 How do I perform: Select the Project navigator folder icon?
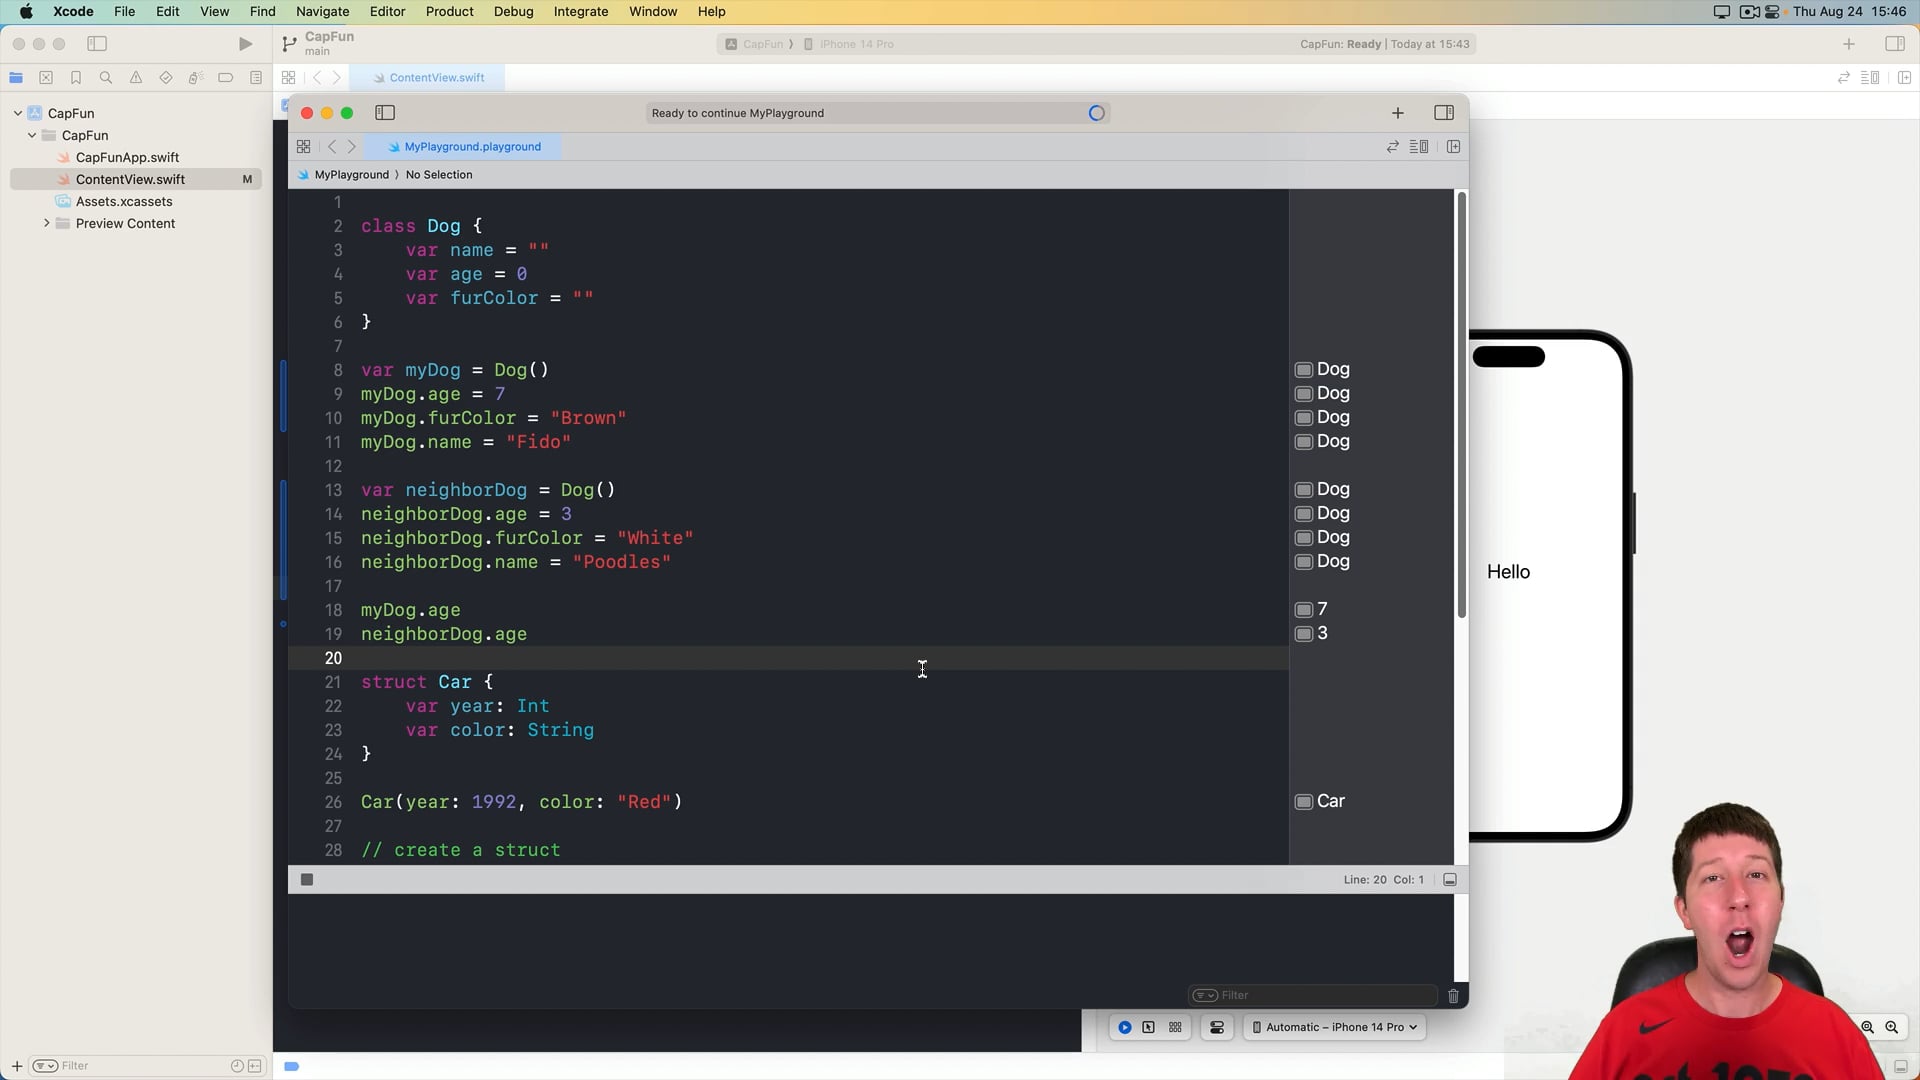(x=16, y=78)
